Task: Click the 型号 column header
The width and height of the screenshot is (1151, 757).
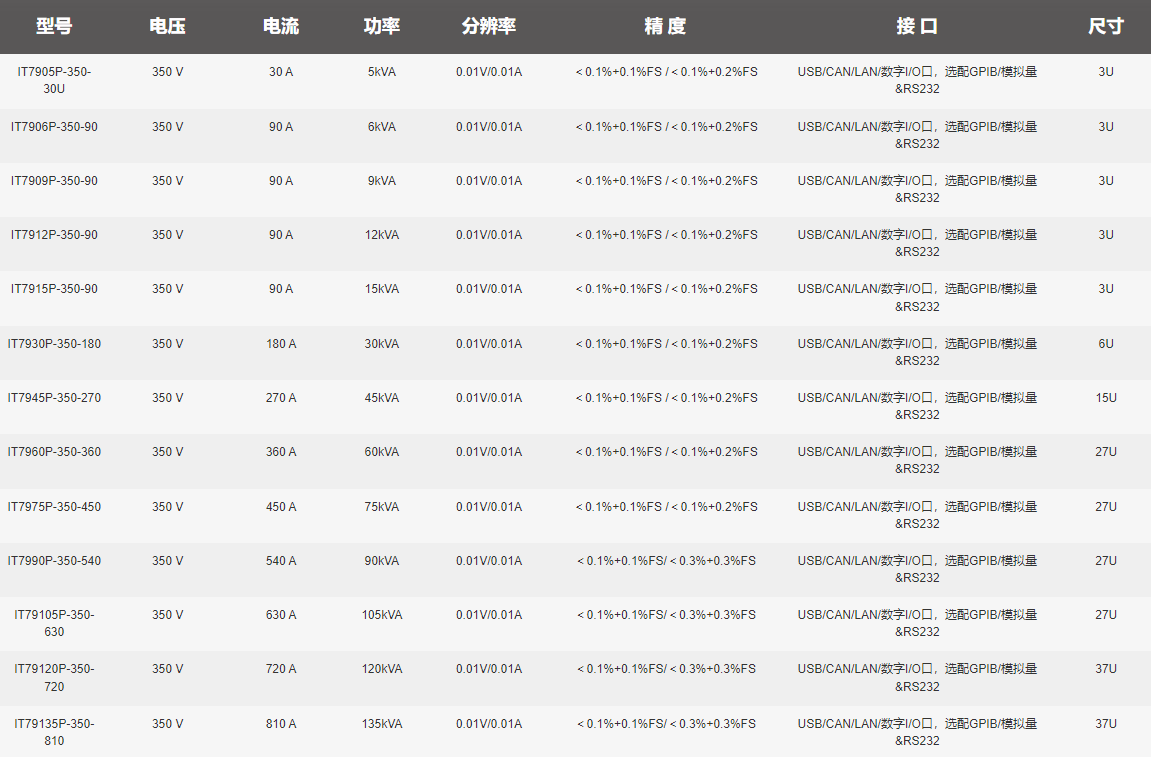Action: click(x=54, y=26)
